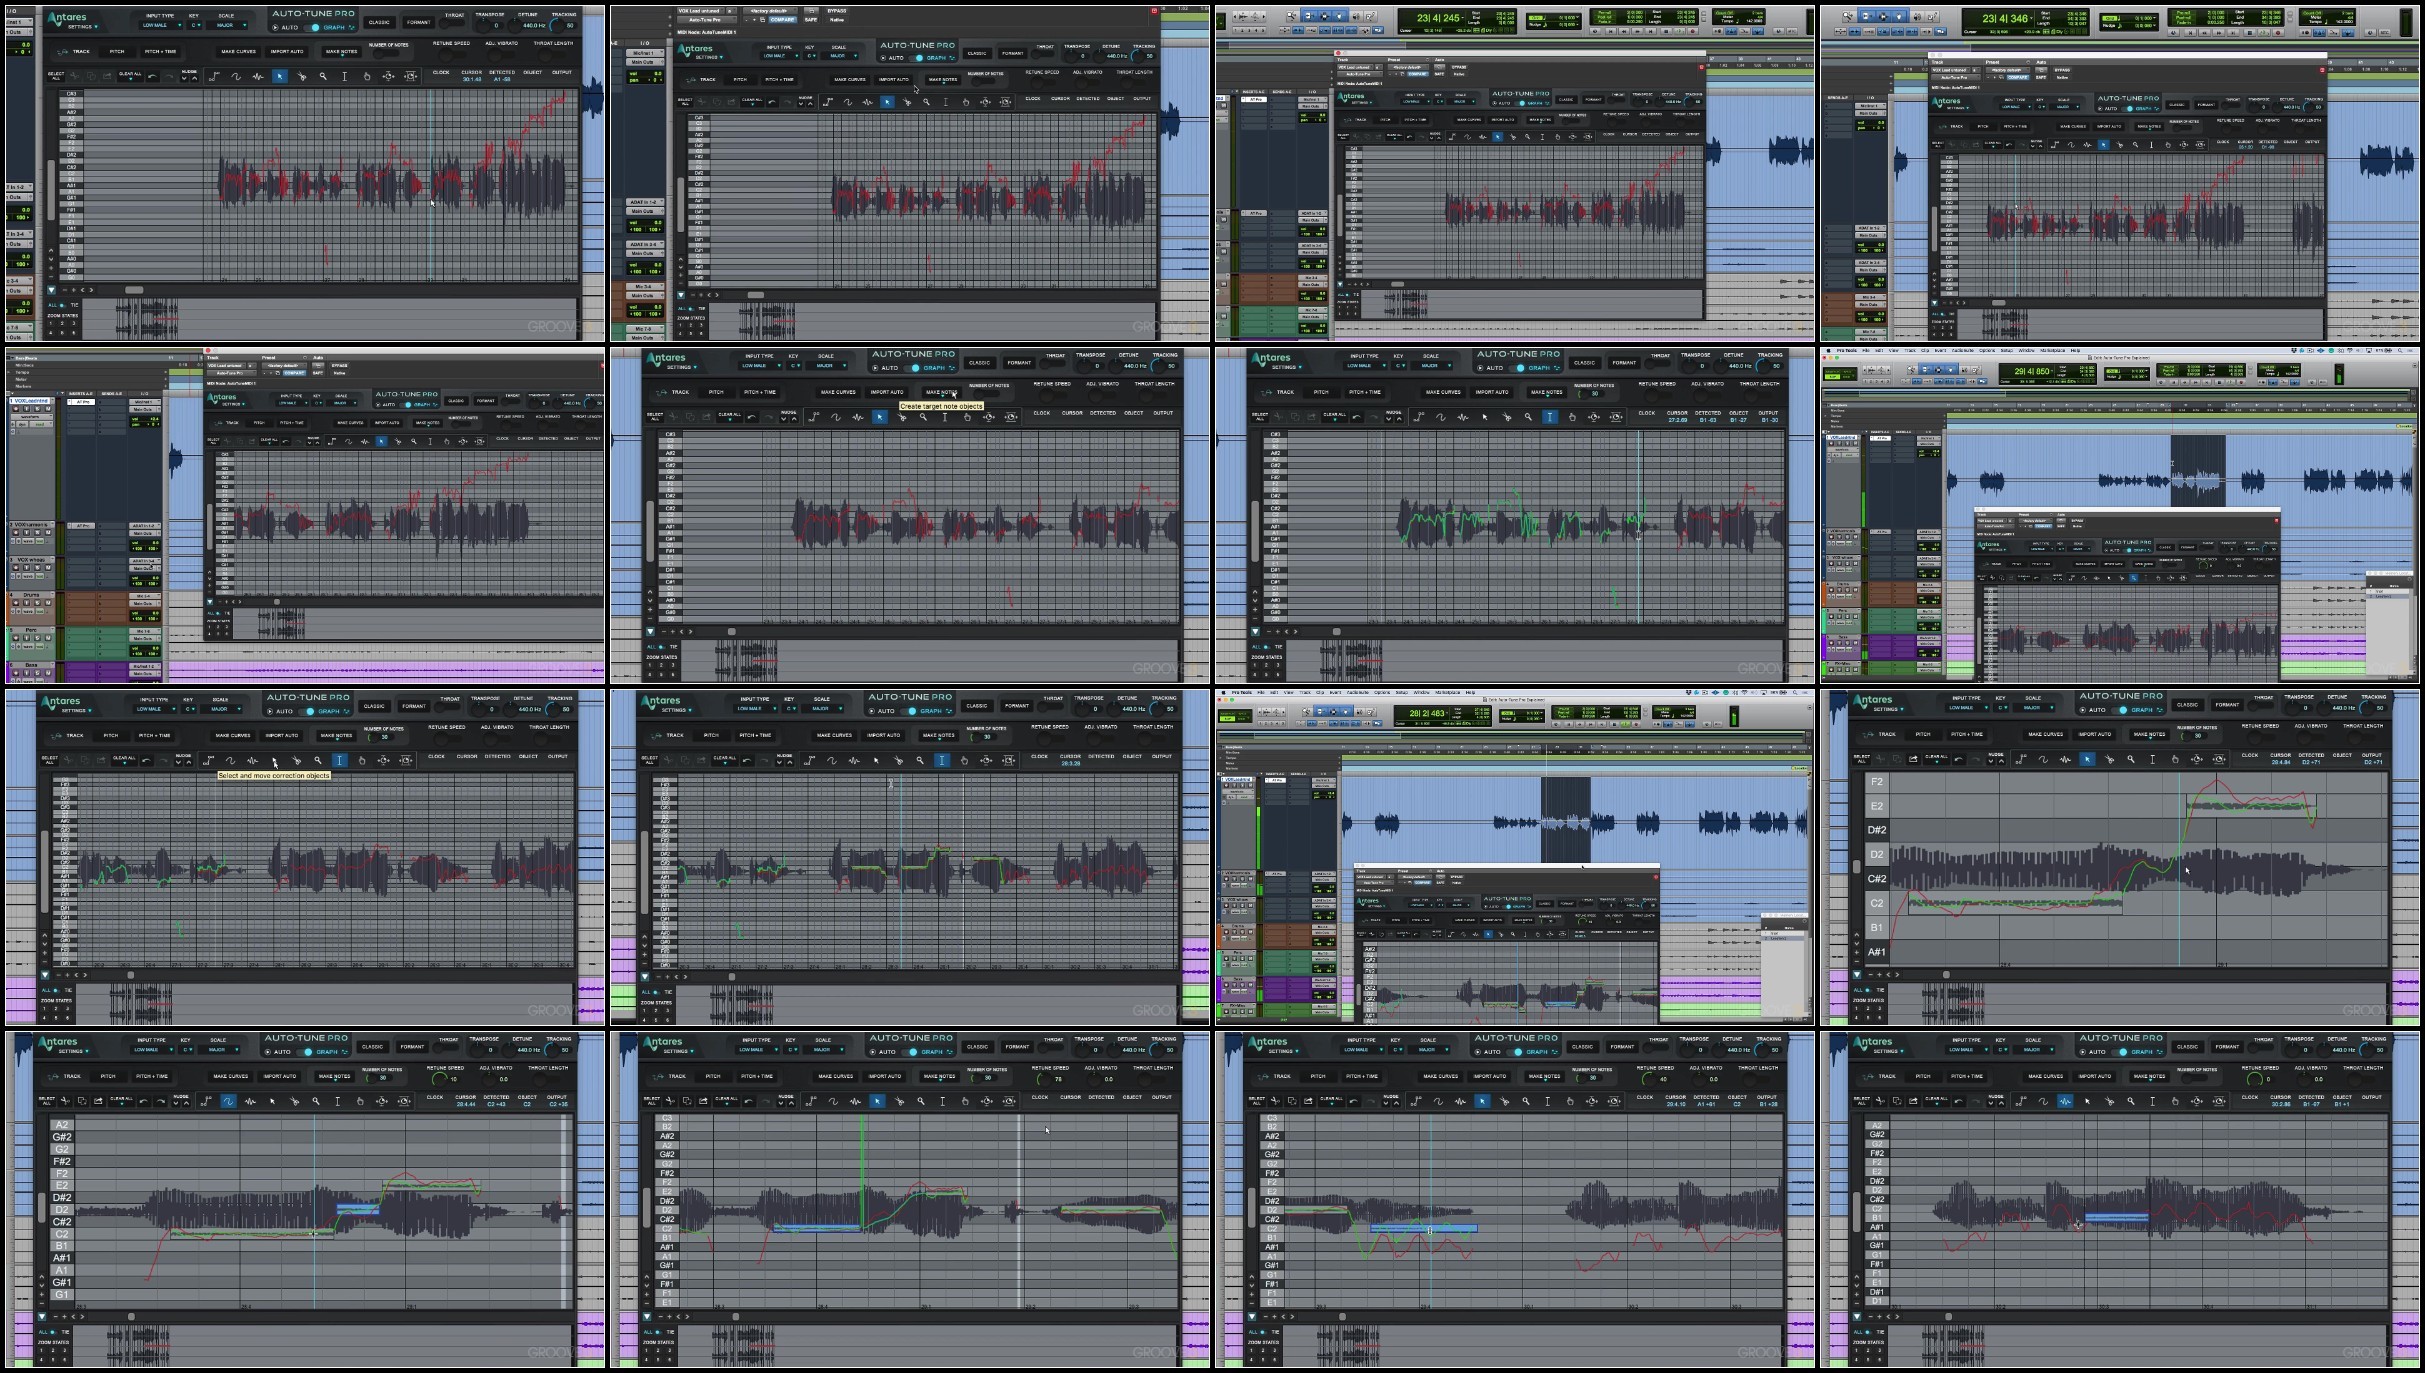
Task: Select Arrow tool in F2–A#1 keyboard frame
Action: point(2087,759)
